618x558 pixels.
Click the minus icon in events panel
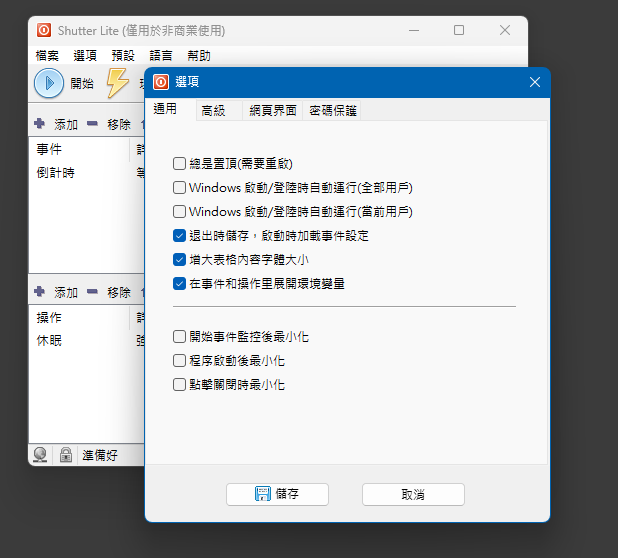click(x=92, y=124)
